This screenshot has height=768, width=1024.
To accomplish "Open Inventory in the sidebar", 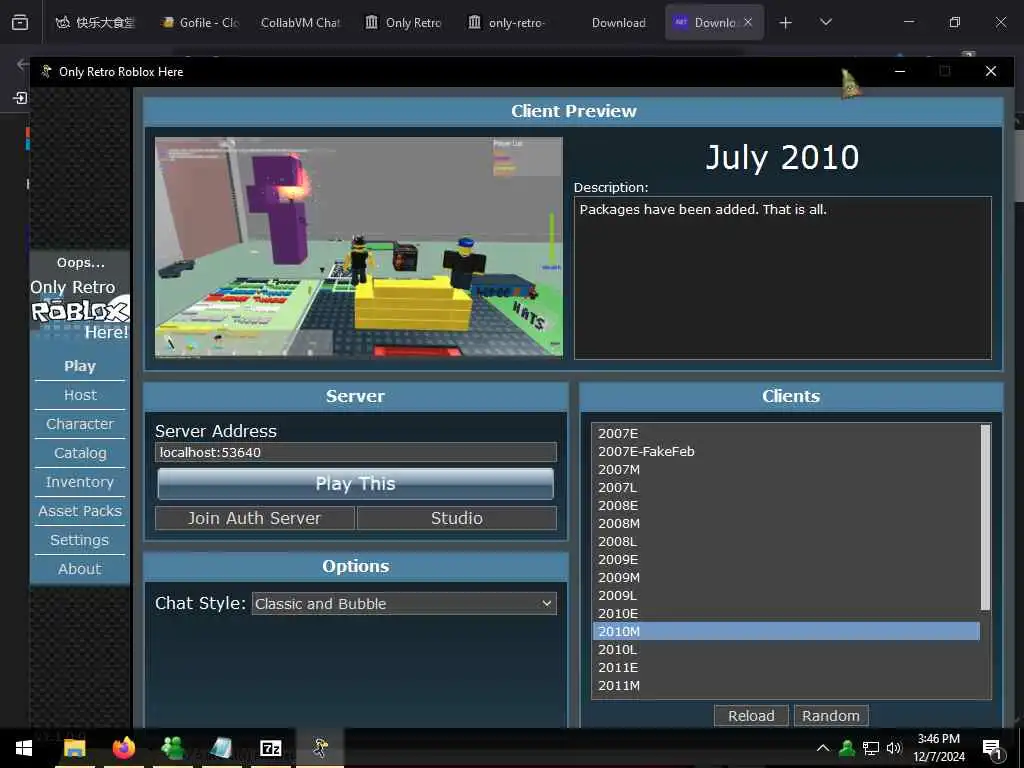I will click(x=80, y=482).
